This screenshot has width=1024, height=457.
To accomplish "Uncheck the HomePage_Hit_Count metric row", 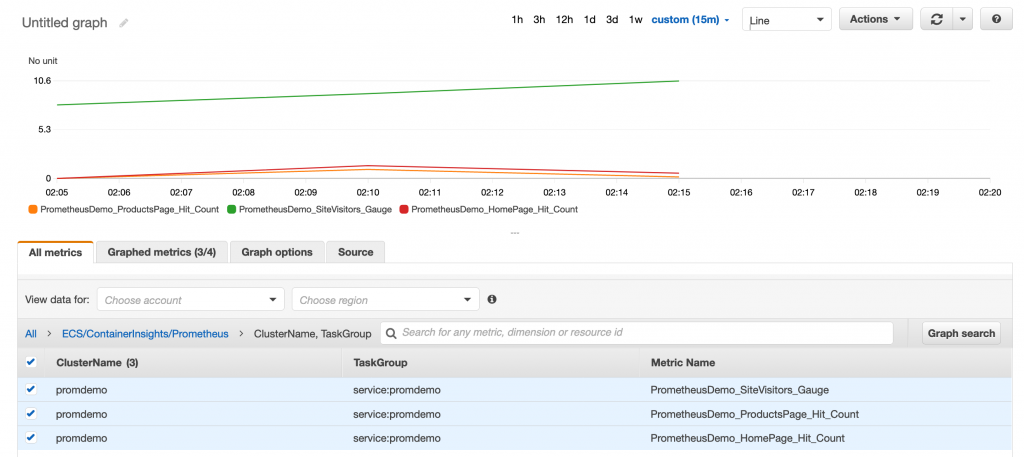I will tap(31, 437).
